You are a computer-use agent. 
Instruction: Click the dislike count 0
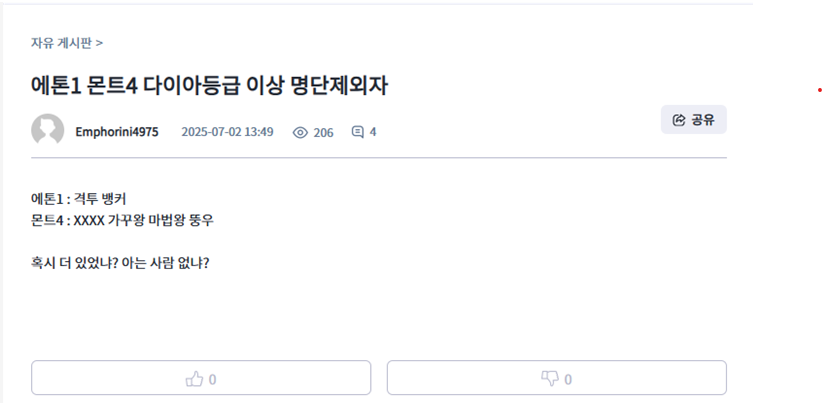click(568, 379)
